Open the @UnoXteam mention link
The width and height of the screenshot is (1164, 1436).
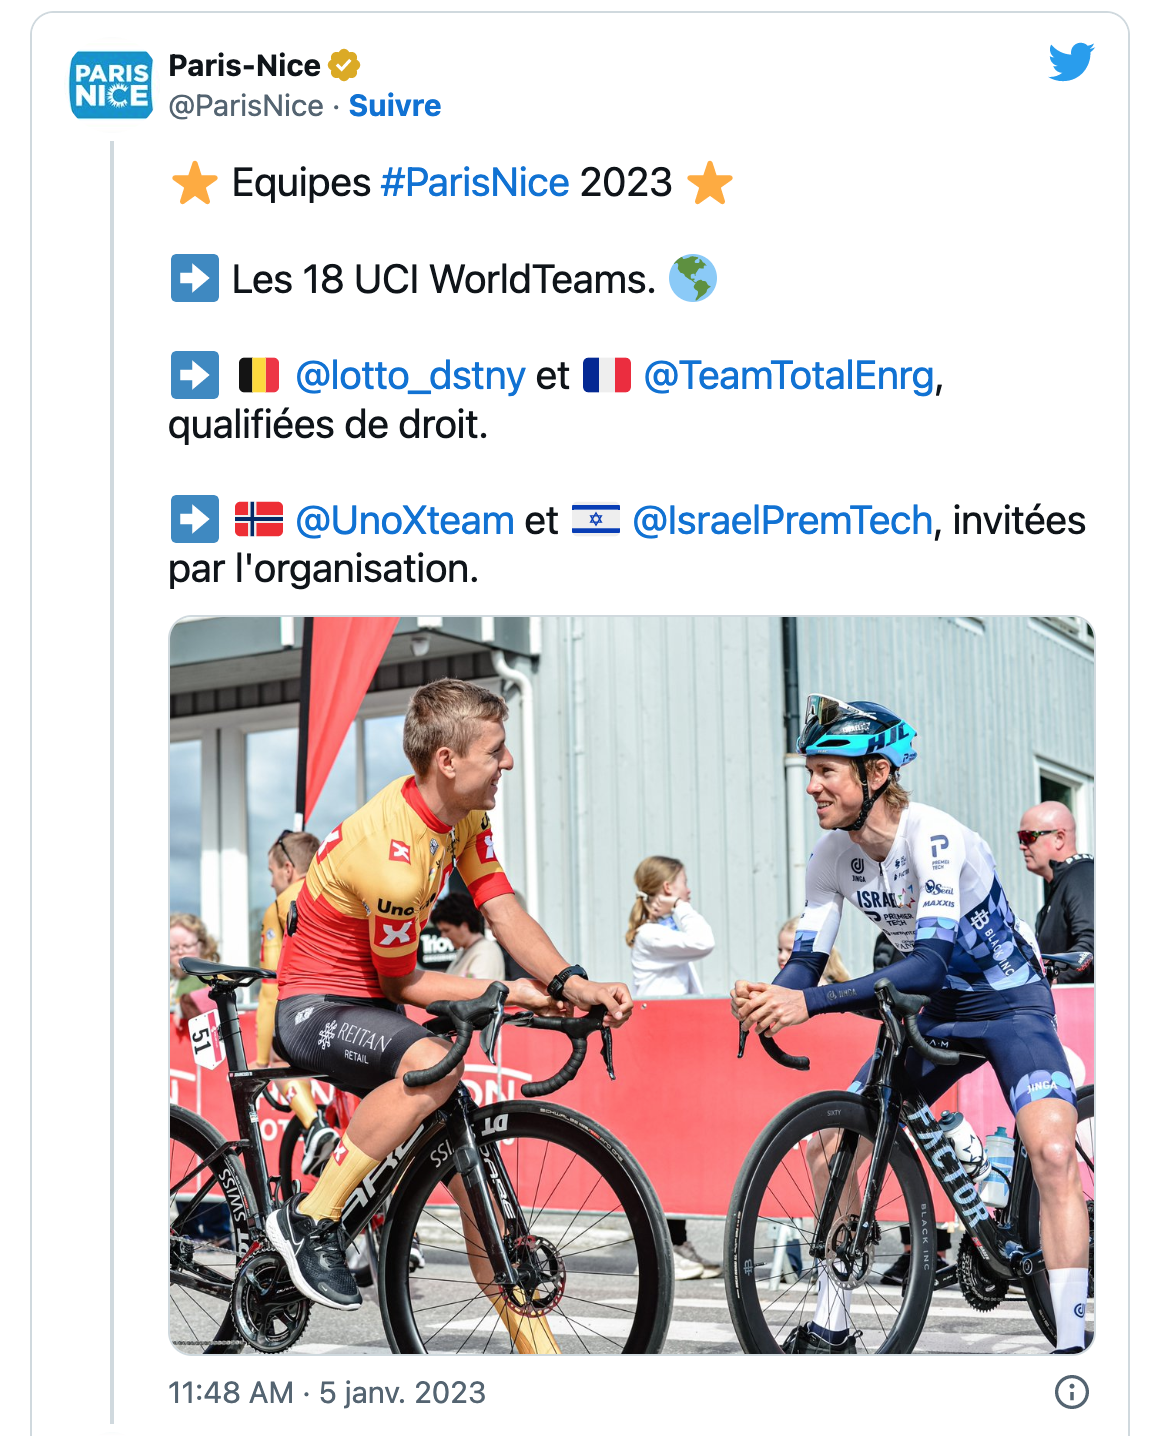[404, 521]
